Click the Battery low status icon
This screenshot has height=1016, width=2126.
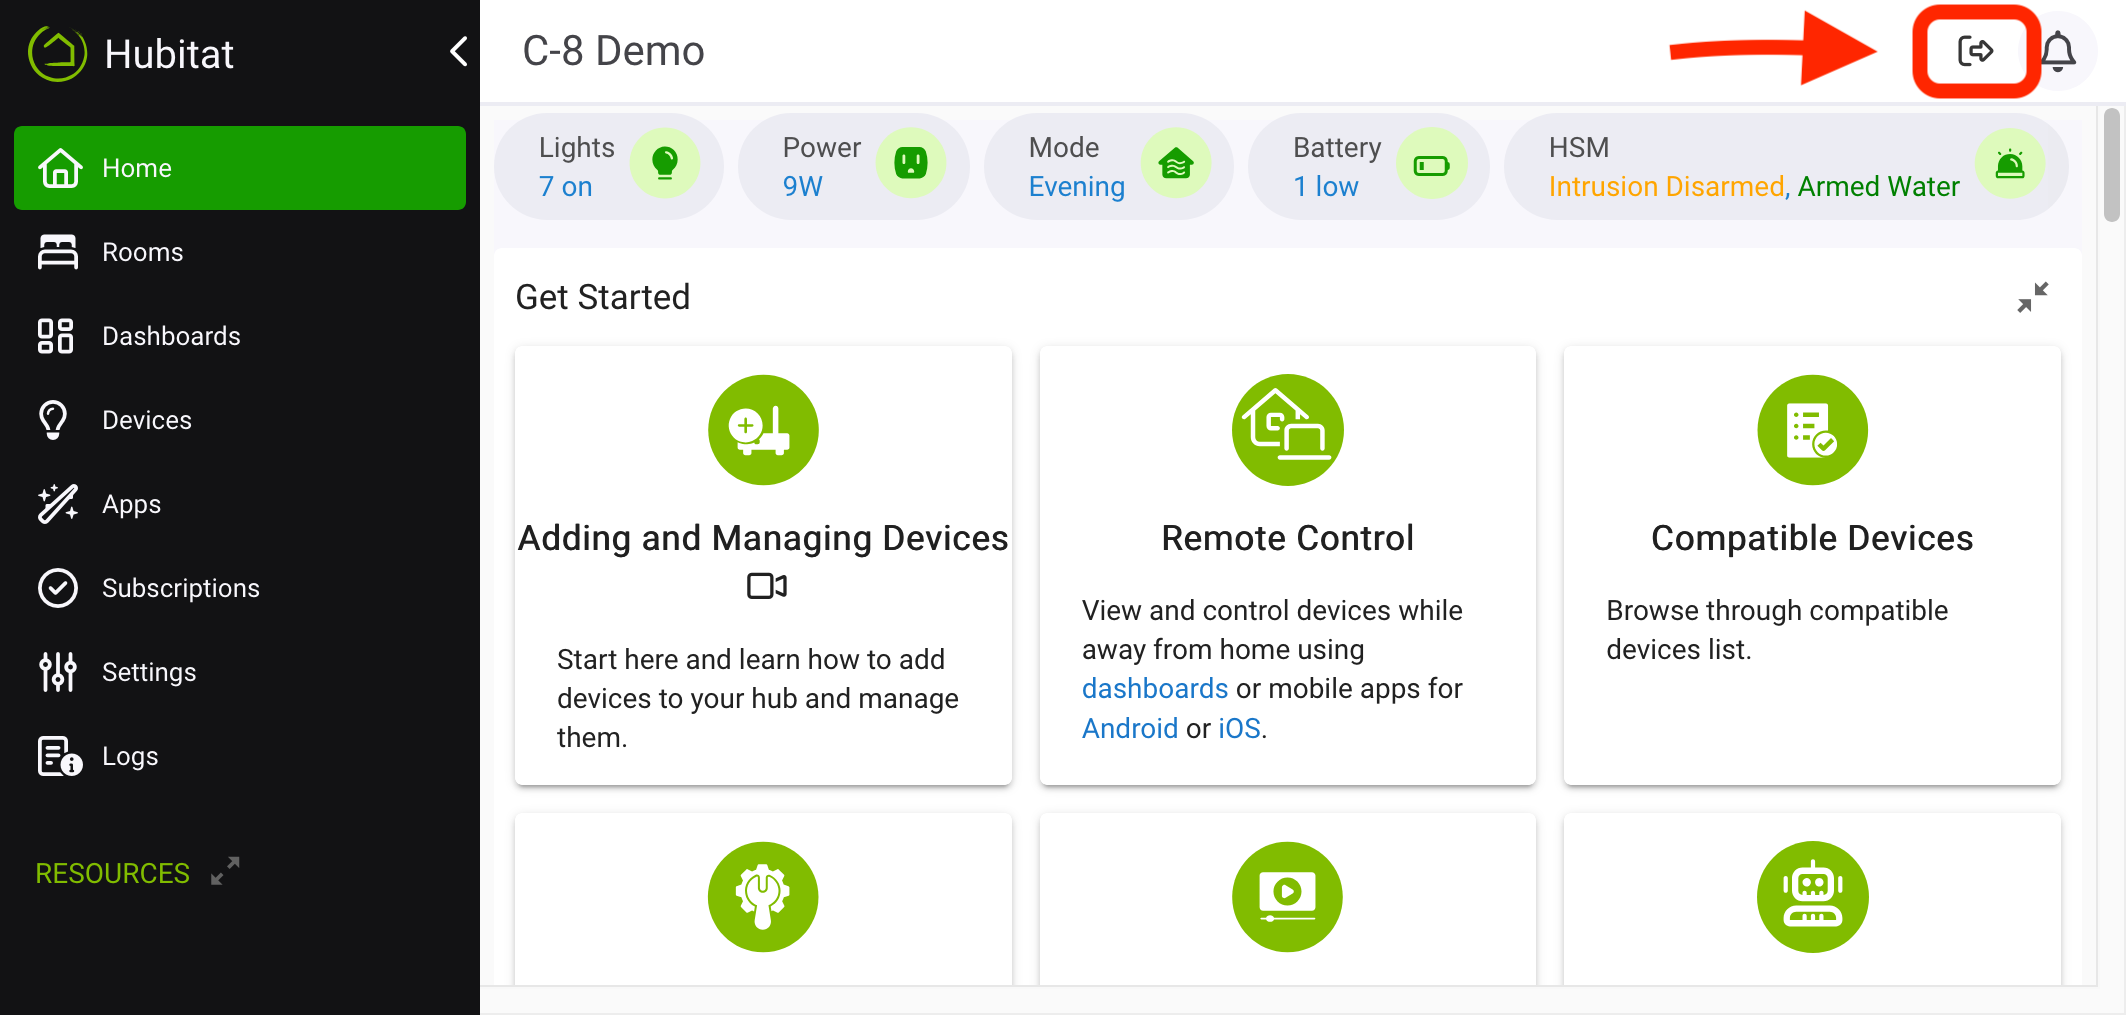[1431, 165]
